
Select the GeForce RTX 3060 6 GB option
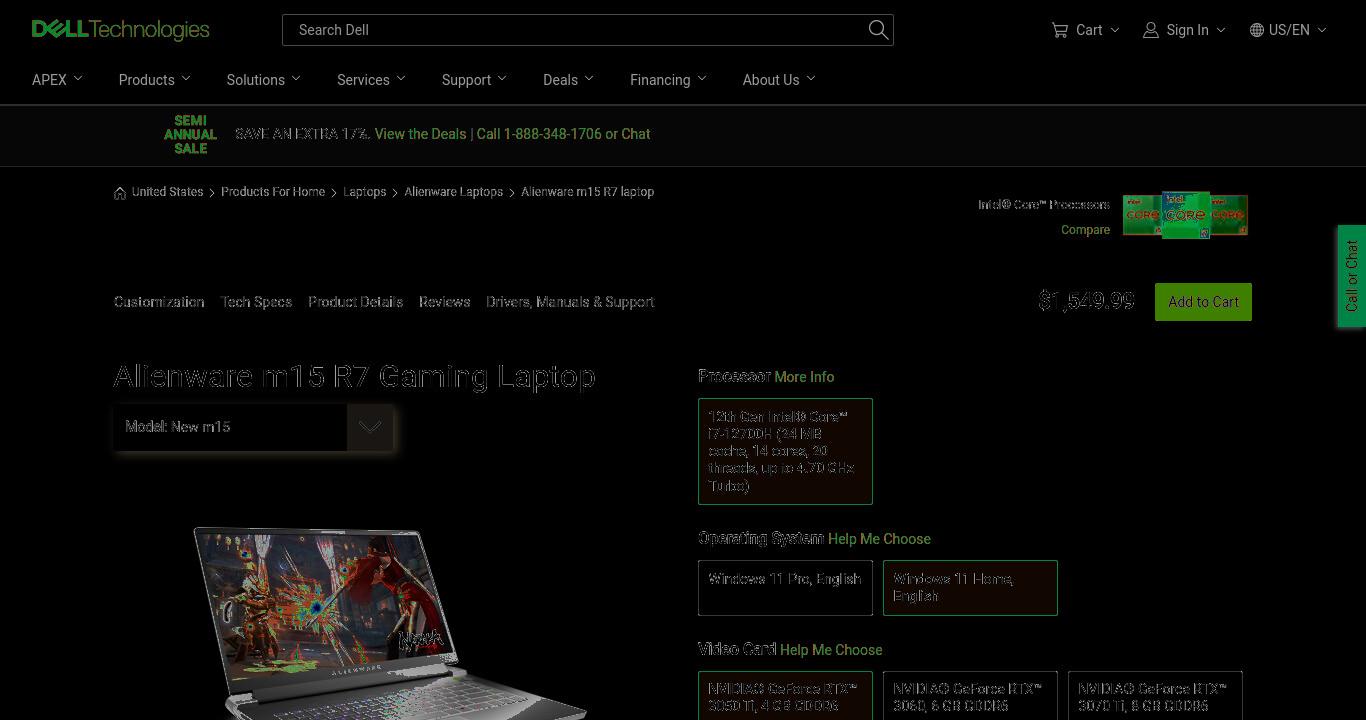click(970, 696)
